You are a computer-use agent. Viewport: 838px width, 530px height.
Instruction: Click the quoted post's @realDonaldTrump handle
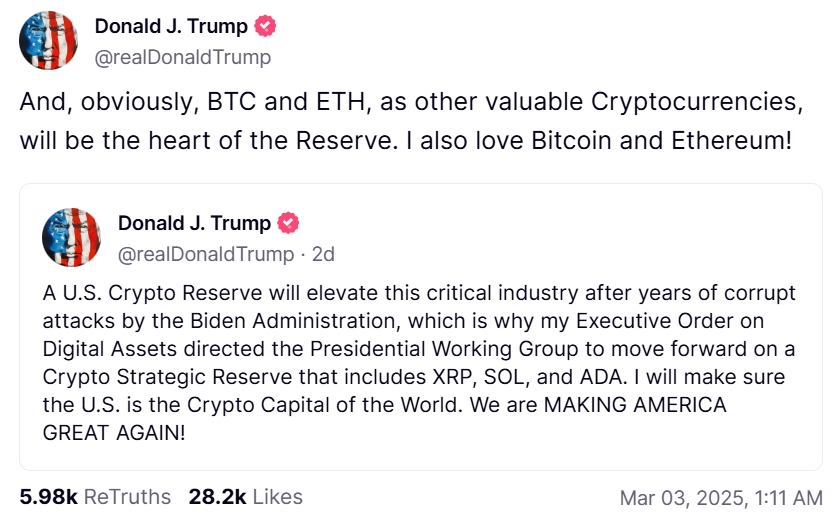[x=206, y=254]
